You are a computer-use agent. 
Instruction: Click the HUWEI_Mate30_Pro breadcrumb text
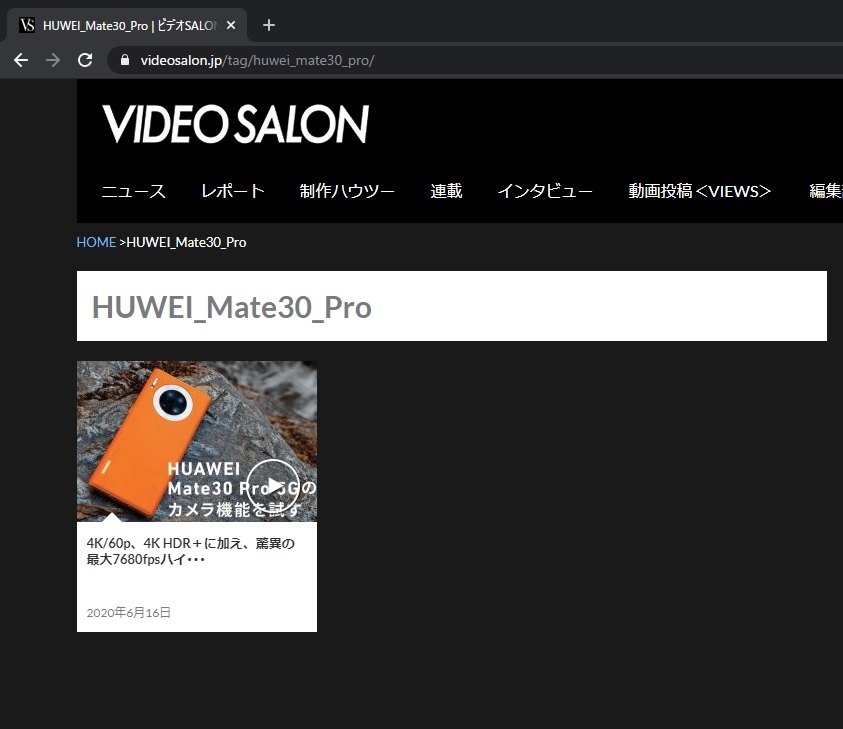(186, 242)
